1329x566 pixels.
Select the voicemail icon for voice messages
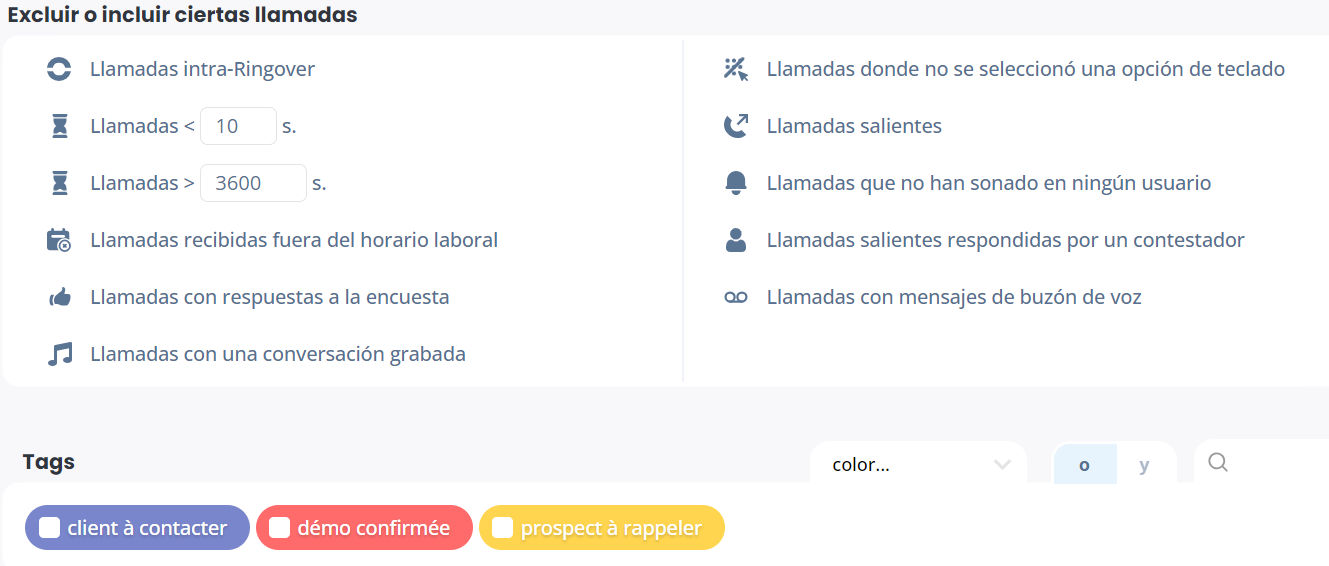tap(736, 297)
